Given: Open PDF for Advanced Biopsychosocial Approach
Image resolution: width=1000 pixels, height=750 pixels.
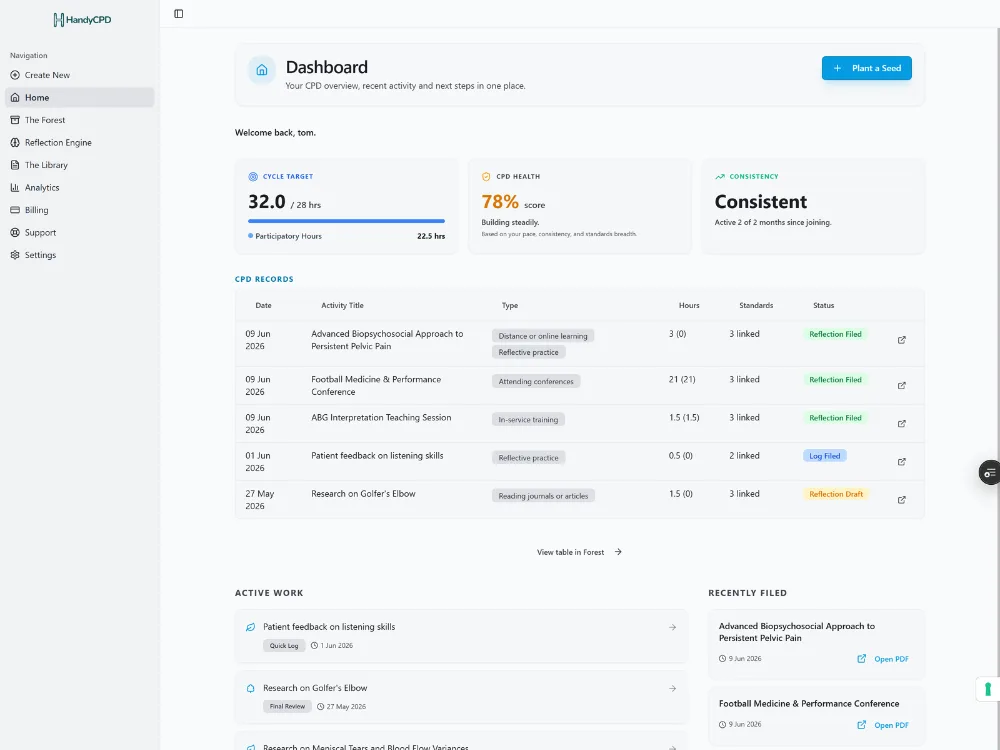Looking at the screenshot, I should 883,659.
